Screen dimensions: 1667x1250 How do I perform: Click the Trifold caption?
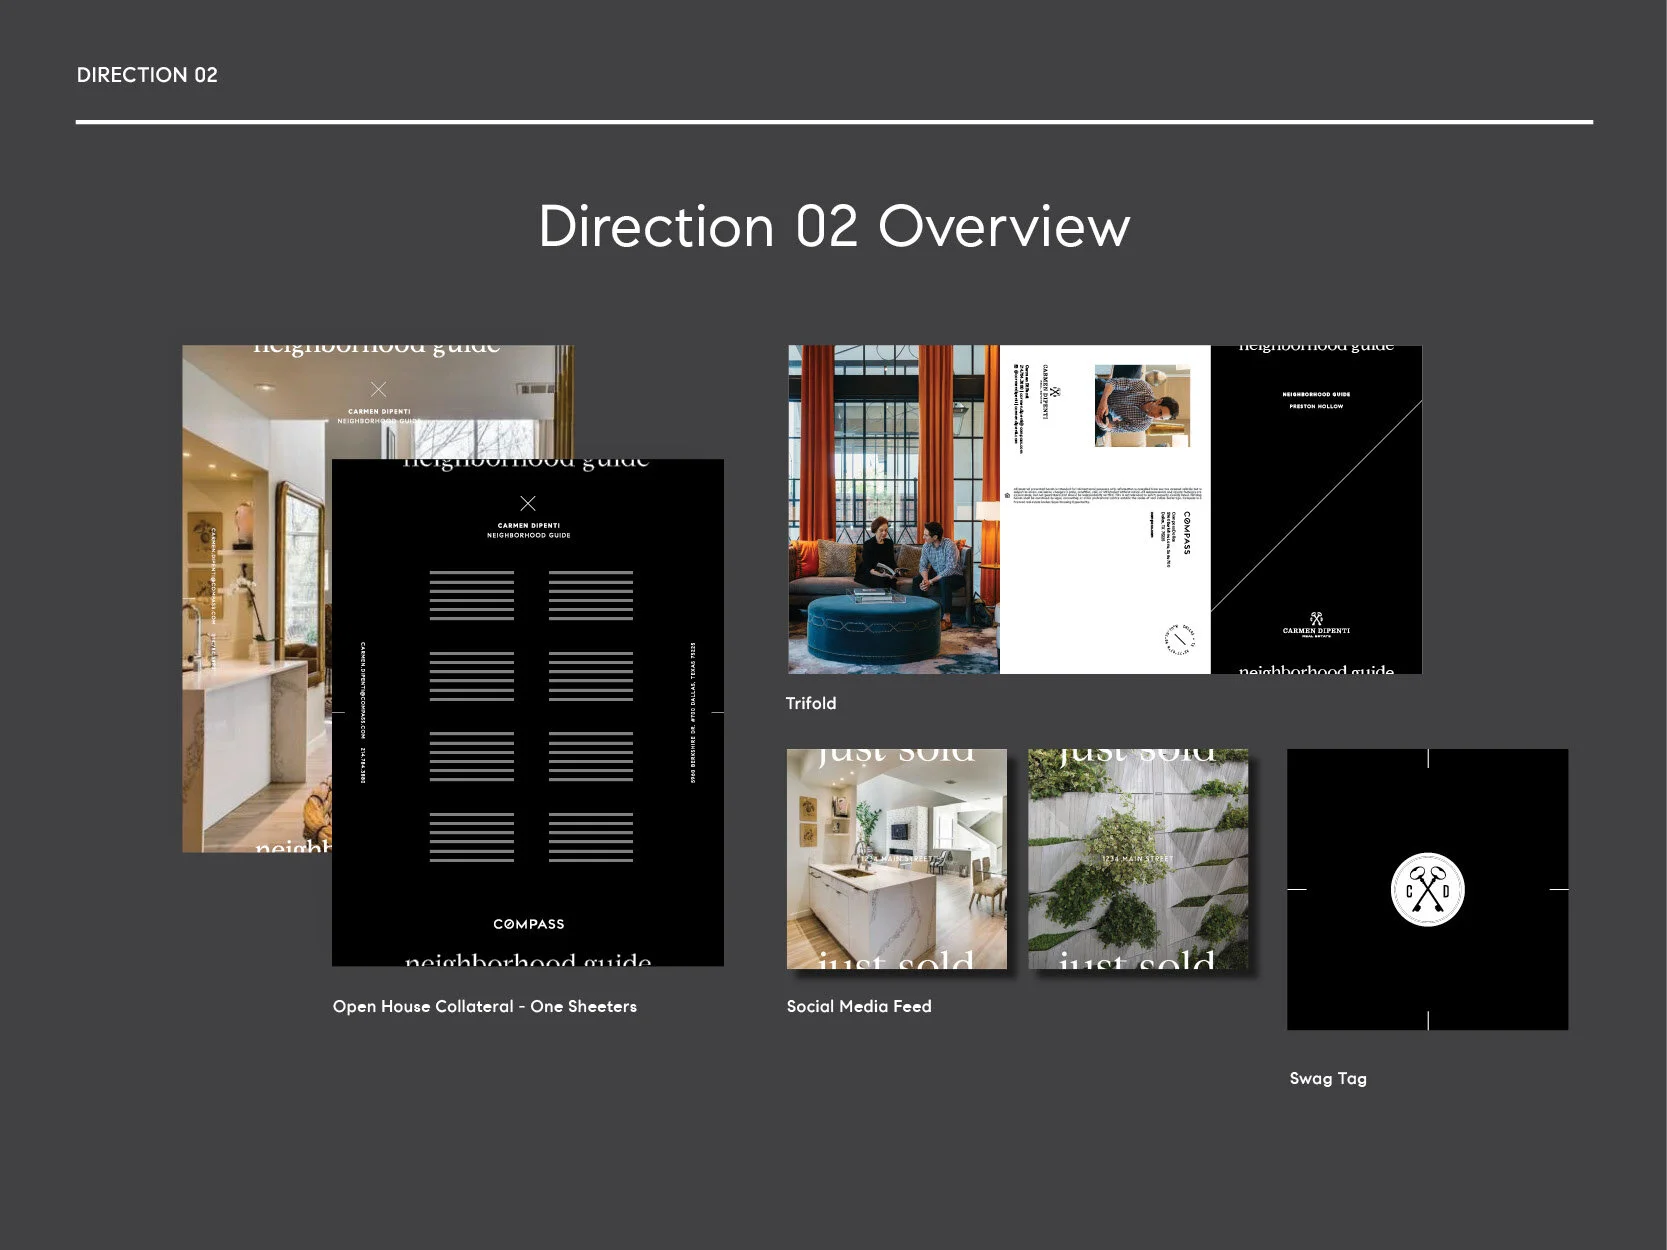(810, 703)
